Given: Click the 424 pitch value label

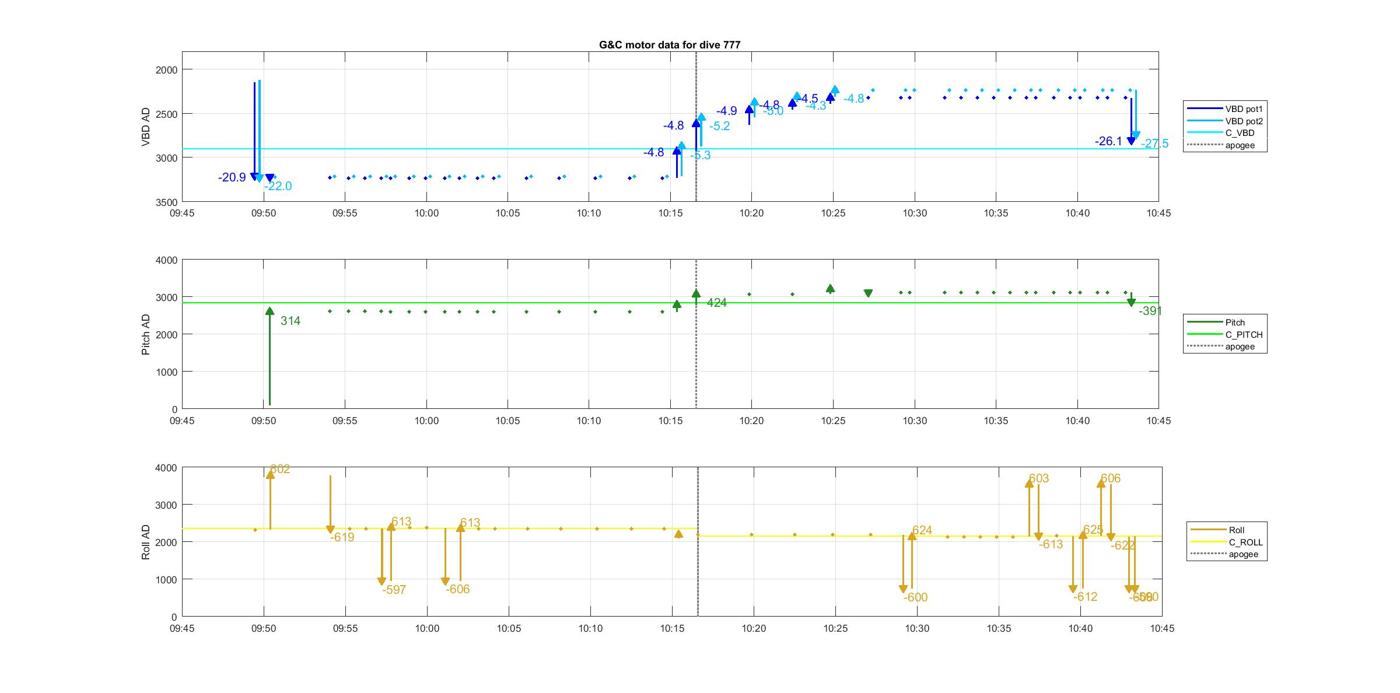Looking at the screenshot, I should [717, 303].
